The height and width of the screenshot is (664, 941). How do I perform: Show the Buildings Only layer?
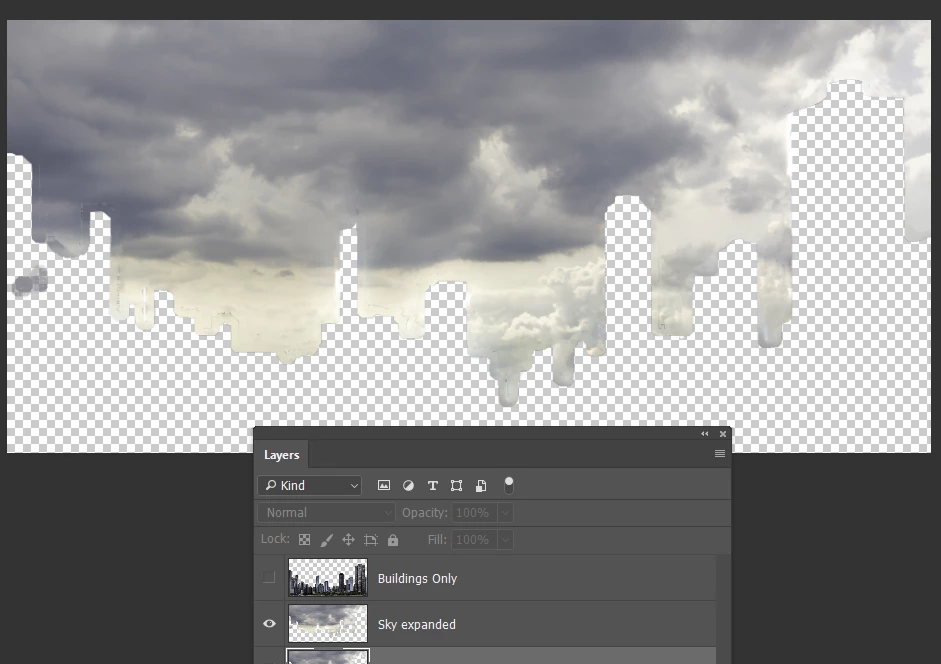point(269,578)
